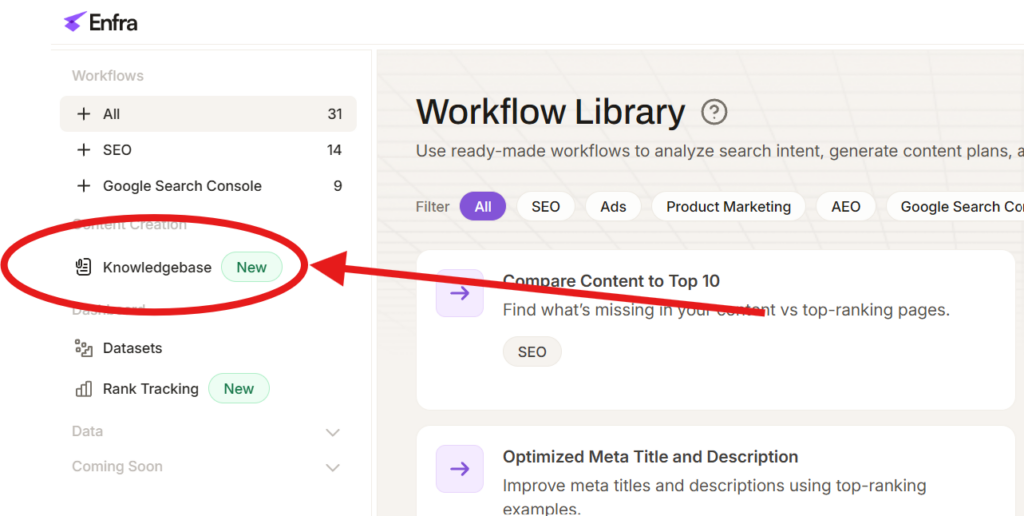1024x516 pixels.
Task: Select the Ads filter pill
Action: click(x=613, y=207)
